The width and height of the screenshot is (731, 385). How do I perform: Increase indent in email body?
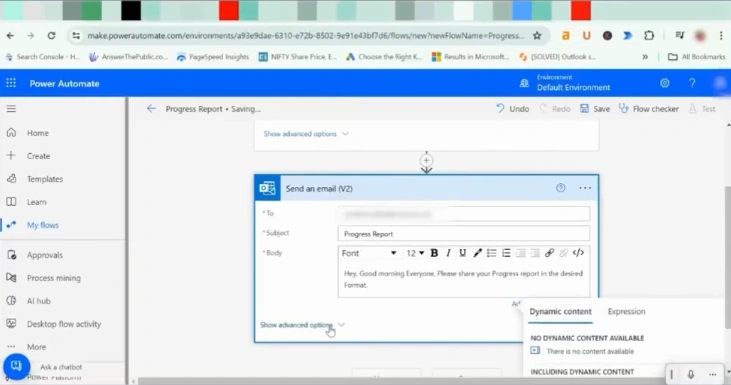535,253
